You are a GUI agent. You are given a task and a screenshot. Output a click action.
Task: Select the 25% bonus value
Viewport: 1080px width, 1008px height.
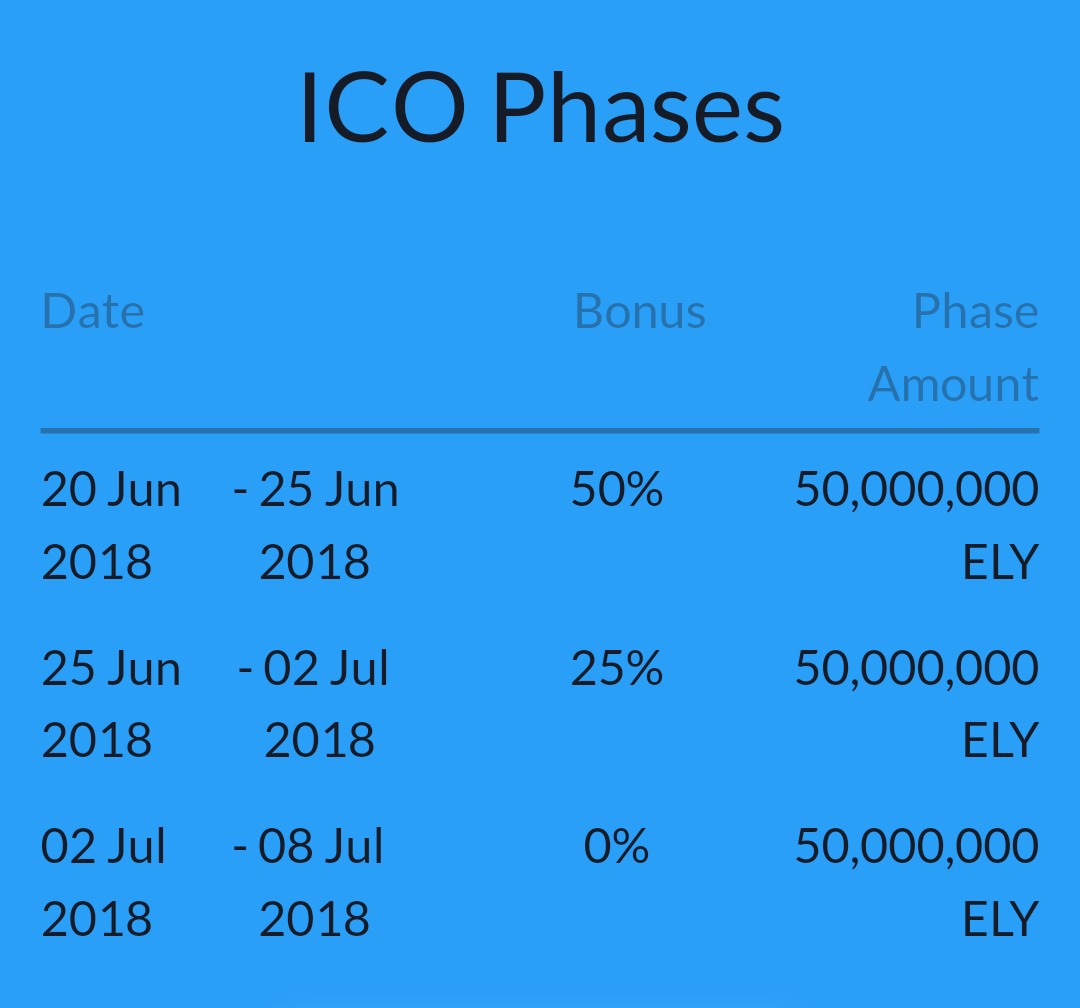pyautogui.click(x=617, y=668)
